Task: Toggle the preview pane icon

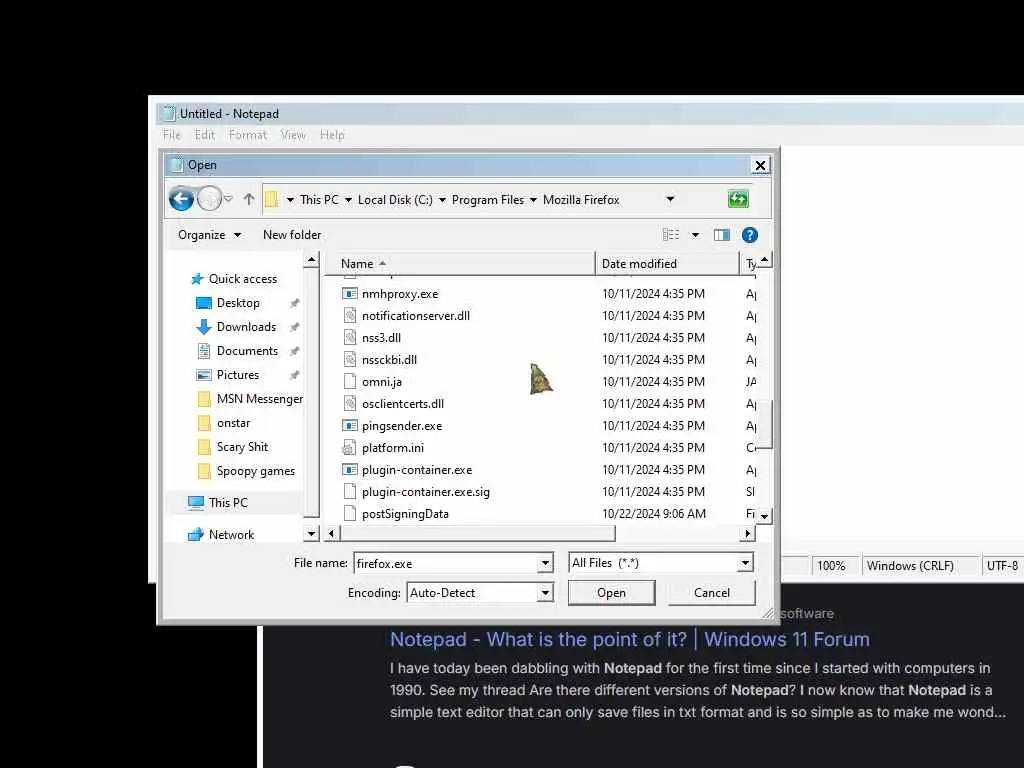Action: point(722,235)
